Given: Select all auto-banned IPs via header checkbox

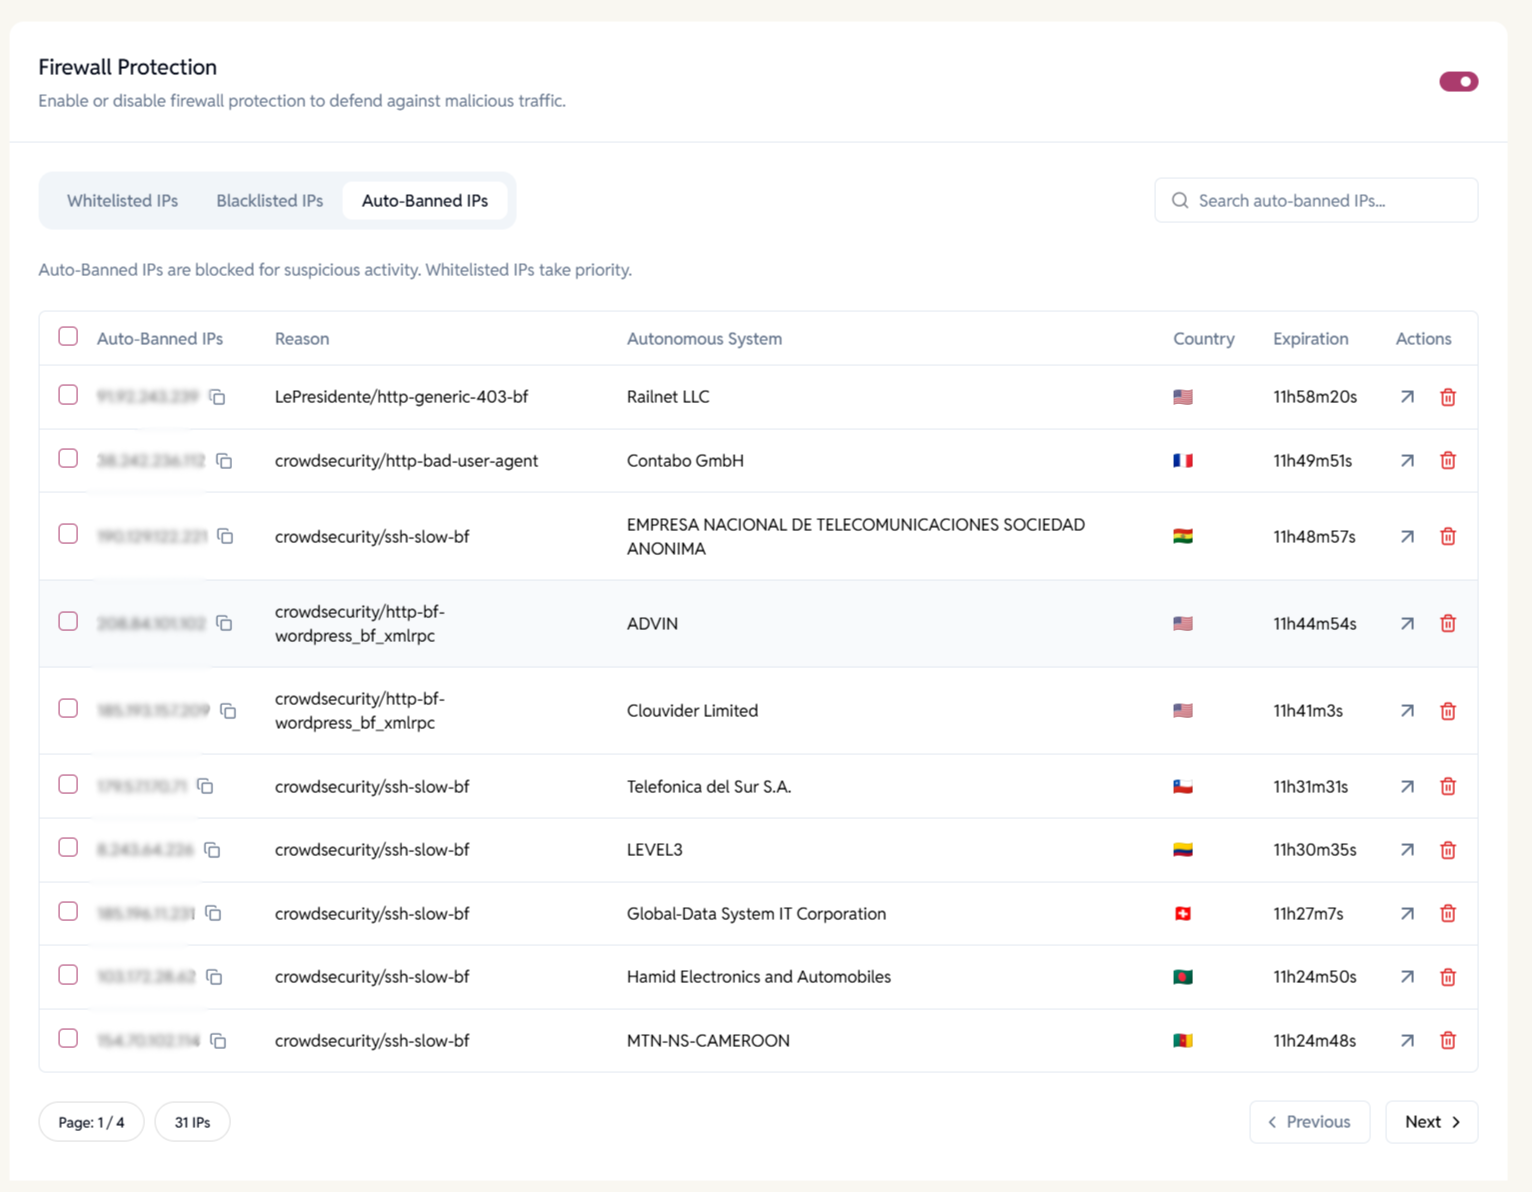Looking at the screenshot, I should click(68, 337).
